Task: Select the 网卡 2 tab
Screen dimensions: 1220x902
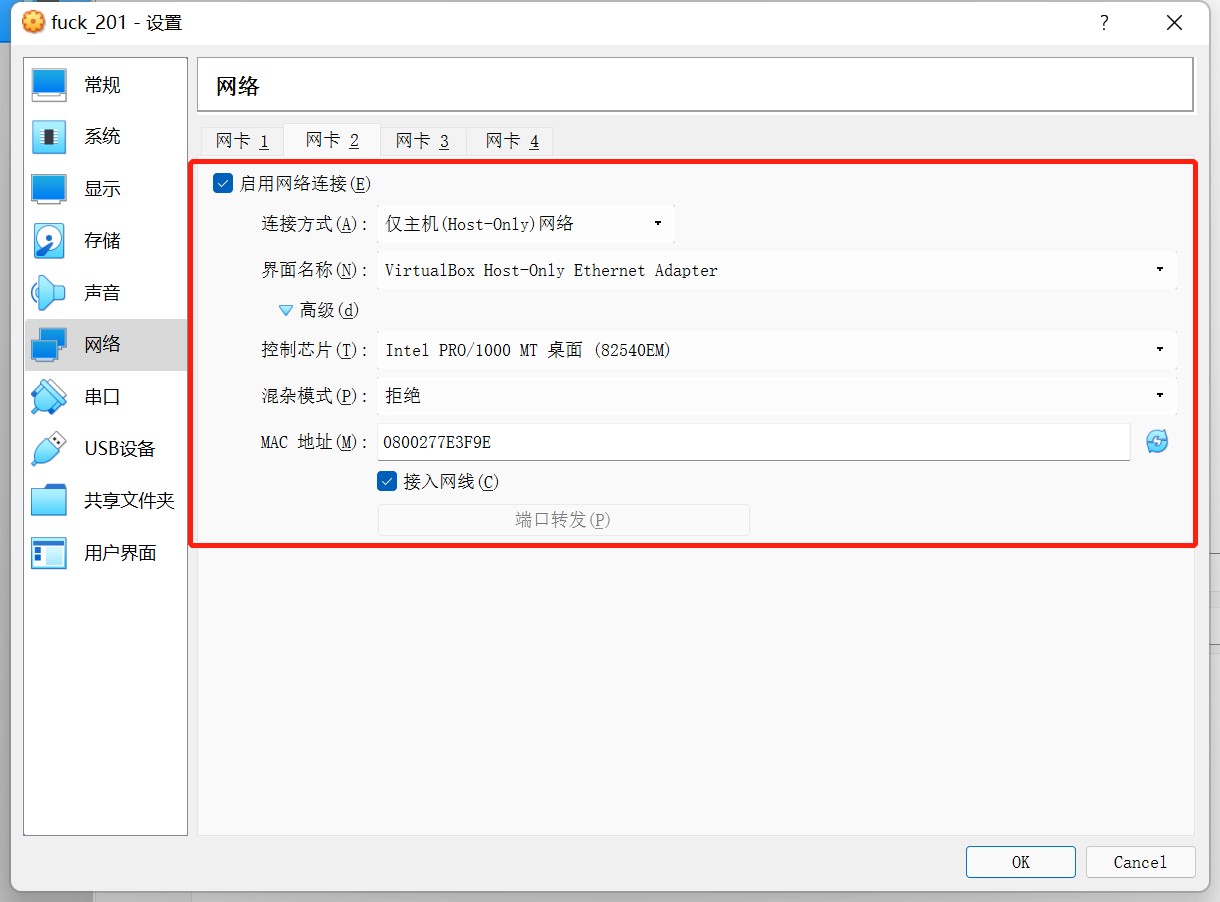Action: tap(332, 140)
